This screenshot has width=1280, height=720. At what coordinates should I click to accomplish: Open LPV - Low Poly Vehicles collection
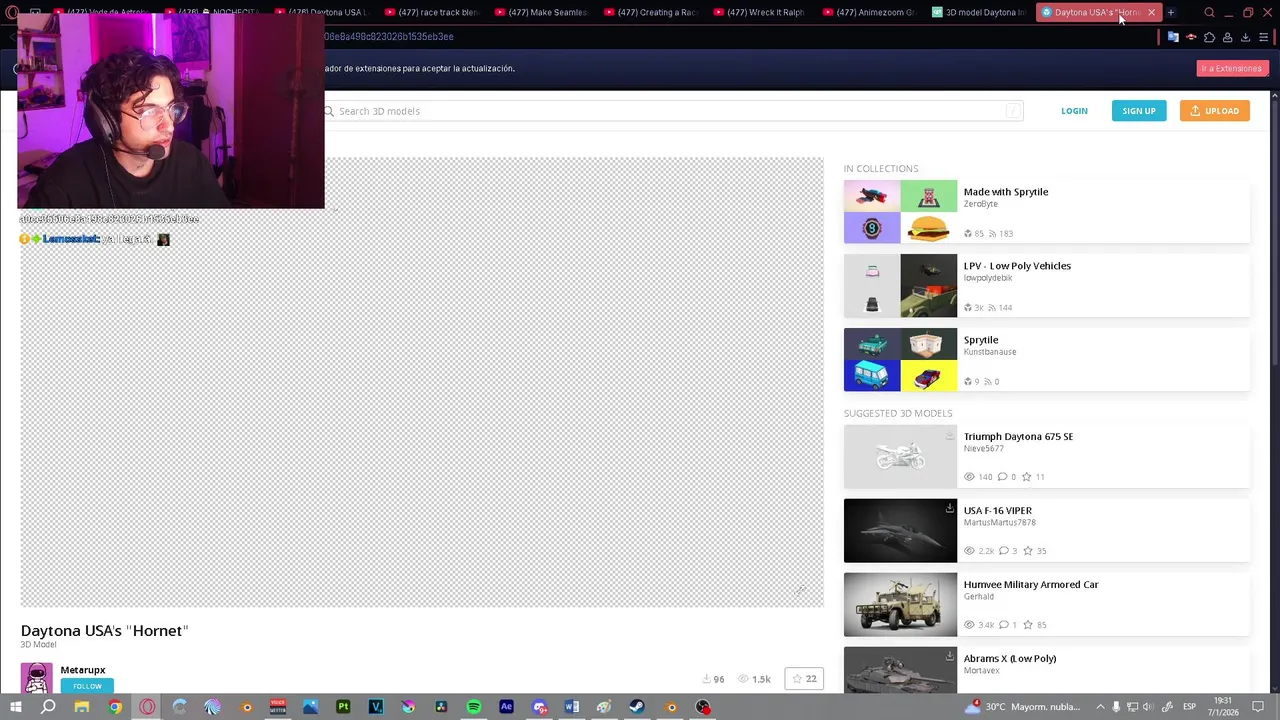1017,266
